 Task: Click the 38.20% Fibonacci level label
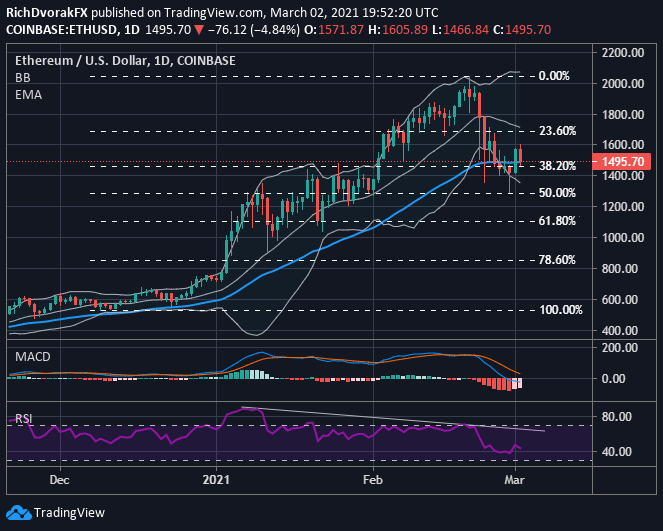coord(558,166)
